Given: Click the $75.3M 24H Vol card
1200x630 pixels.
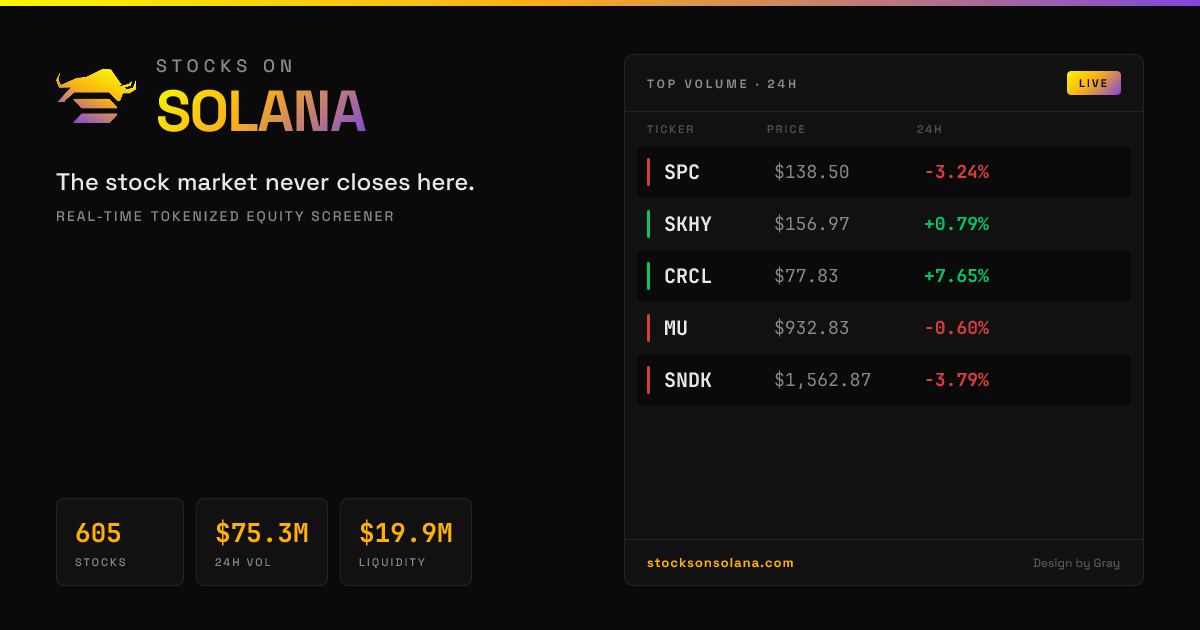Looking at the screenshot, I should (x=262, y=542).
